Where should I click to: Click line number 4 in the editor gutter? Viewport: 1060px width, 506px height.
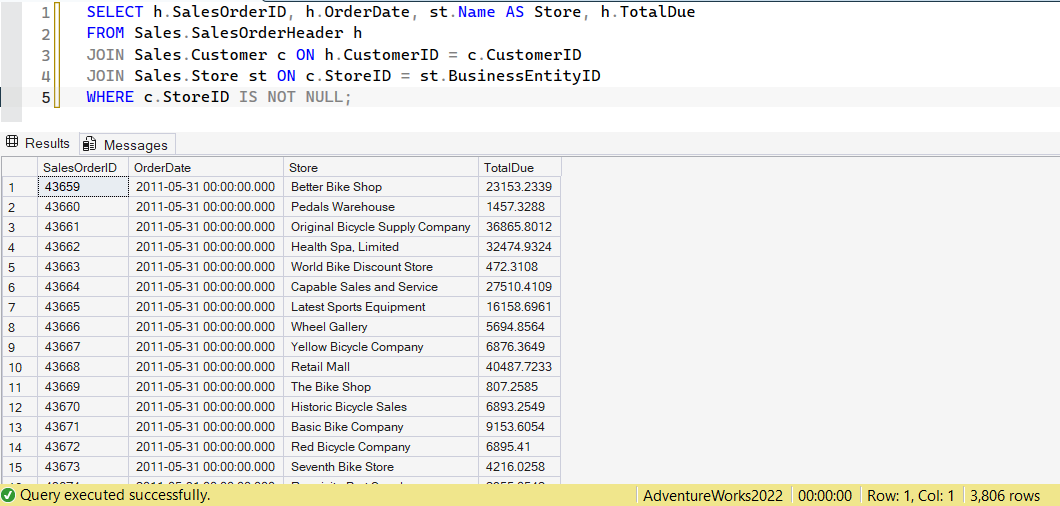[45, 76]
